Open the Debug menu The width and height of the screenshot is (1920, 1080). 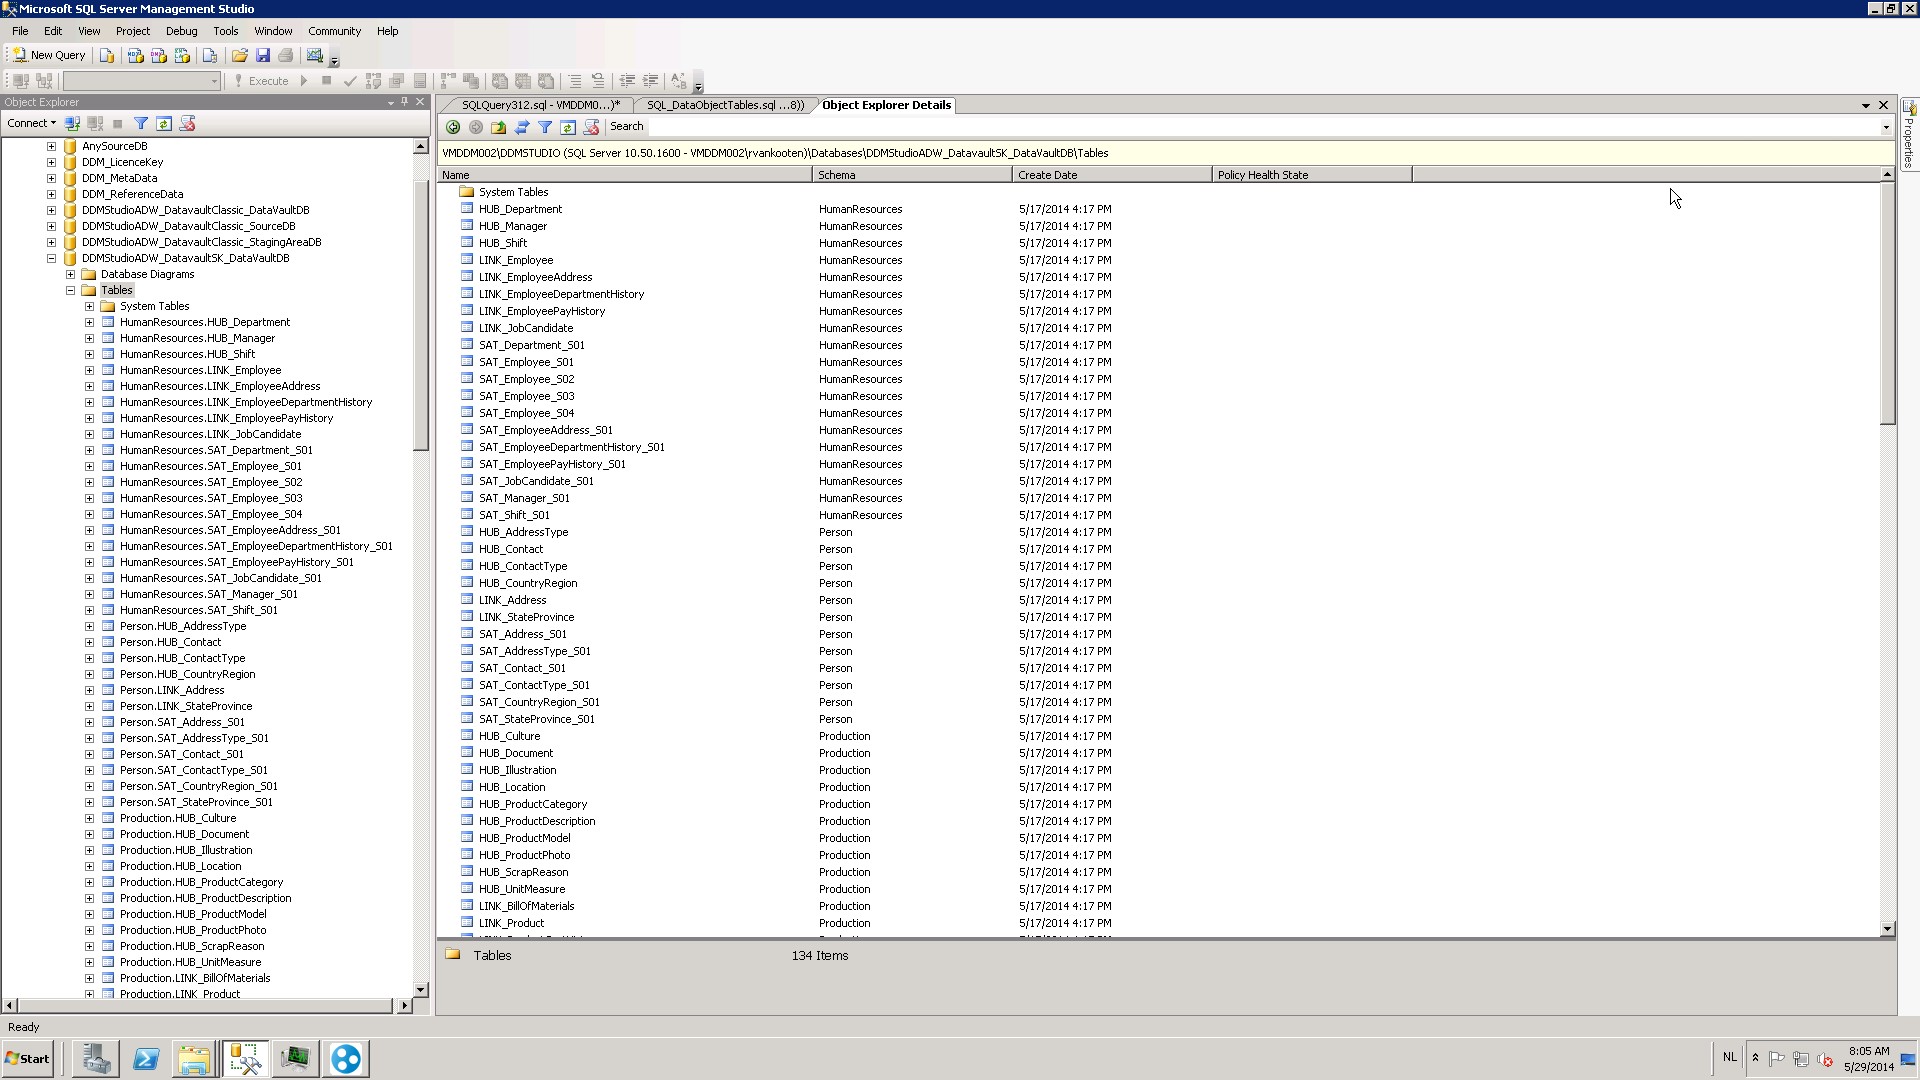[182, 31]
